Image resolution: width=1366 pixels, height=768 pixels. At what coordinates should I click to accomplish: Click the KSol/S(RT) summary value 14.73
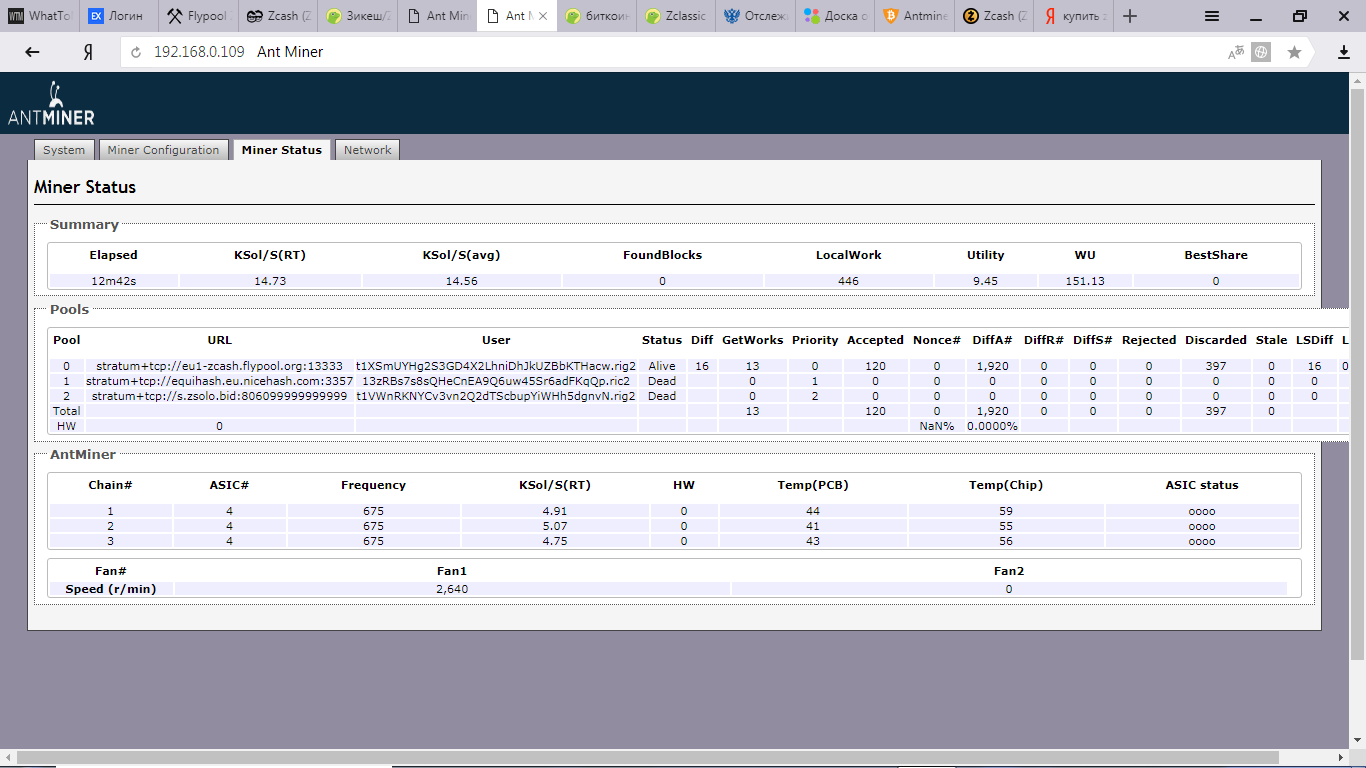coord(270,281)
